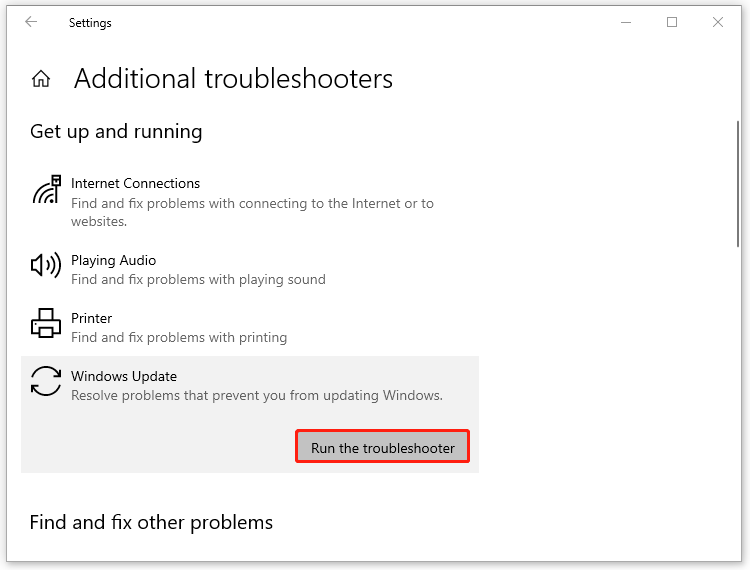Click the Windows Update sync arrows icon

point(45,381)
